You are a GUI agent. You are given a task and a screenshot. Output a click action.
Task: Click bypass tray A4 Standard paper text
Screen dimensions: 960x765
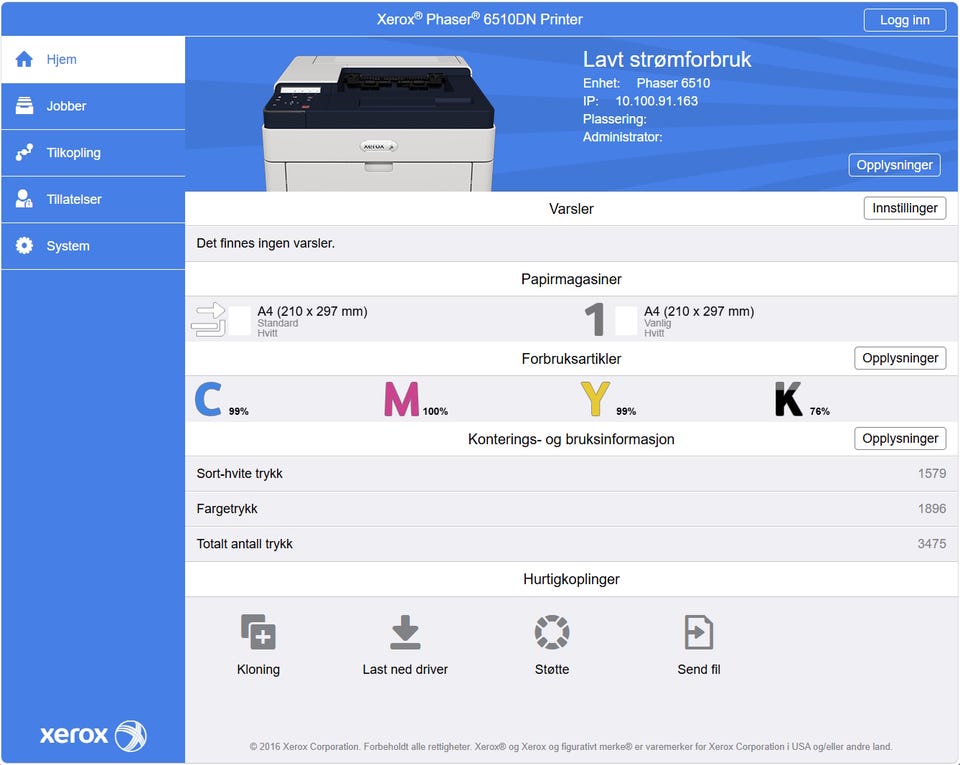tap(312, 321)
